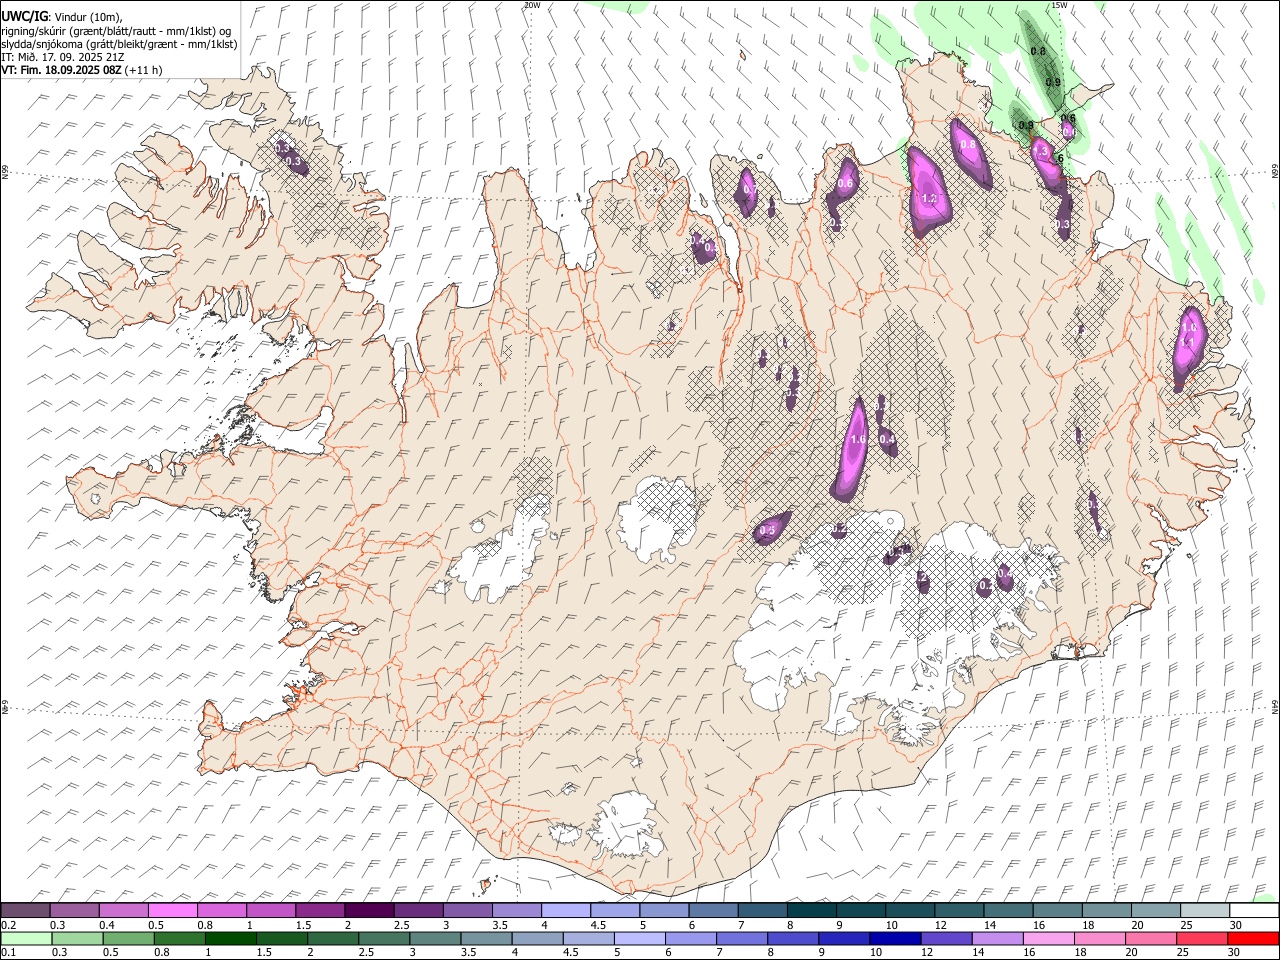Click violet swatch labeled 12 in lower legend
This screenshot has width=1280, height=960.
[x=947, y=939]
